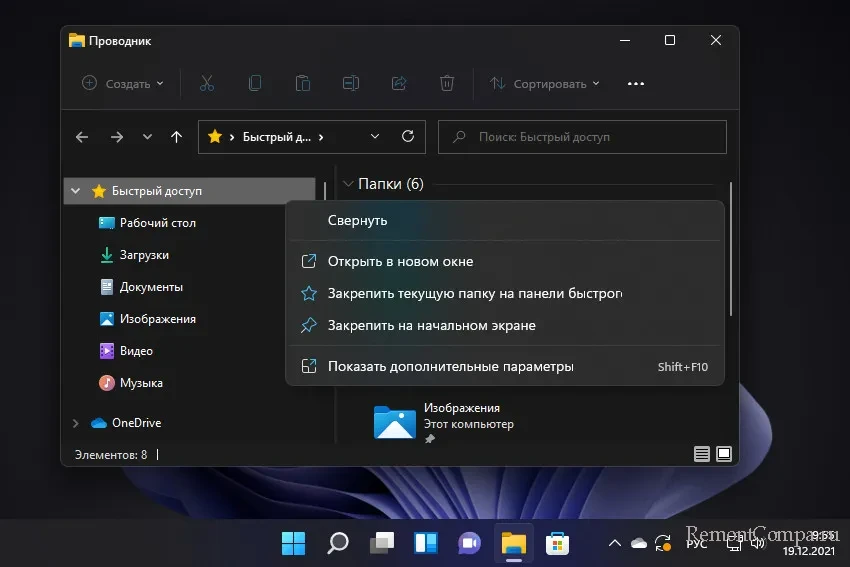Click the Delete trash bin icon
Screen dimensions: 850x567
pyautogui.click(x=448, y=84)
